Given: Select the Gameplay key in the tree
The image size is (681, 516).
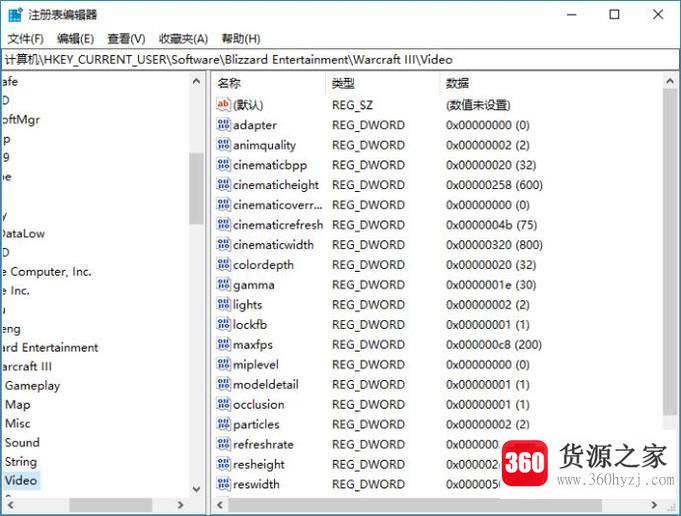Looking at the screenshot, I should [33, 386].
